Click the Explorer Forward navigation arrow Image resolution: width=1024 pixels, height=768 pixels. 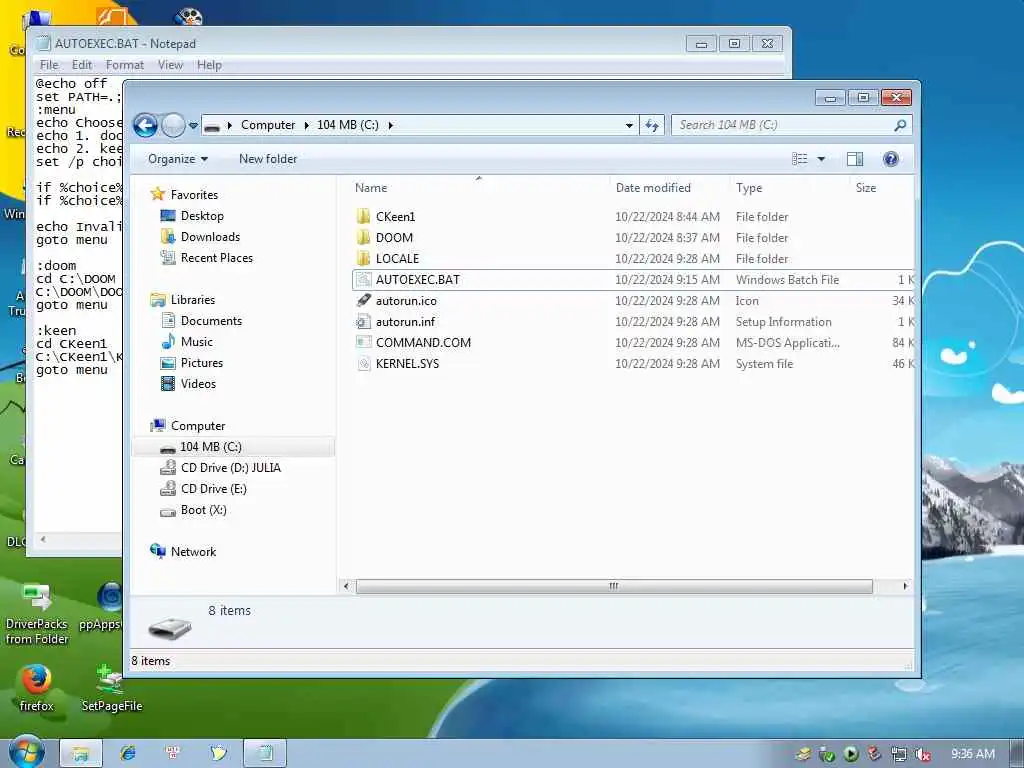point(173,125)
